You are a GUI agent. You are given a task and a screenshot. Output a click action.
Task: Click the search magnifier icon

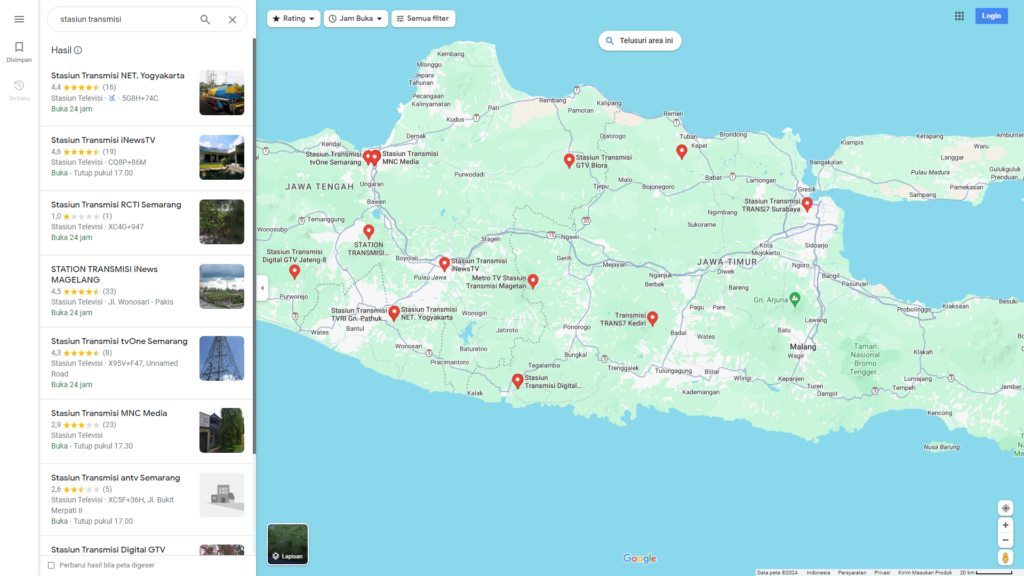[205, 20]
